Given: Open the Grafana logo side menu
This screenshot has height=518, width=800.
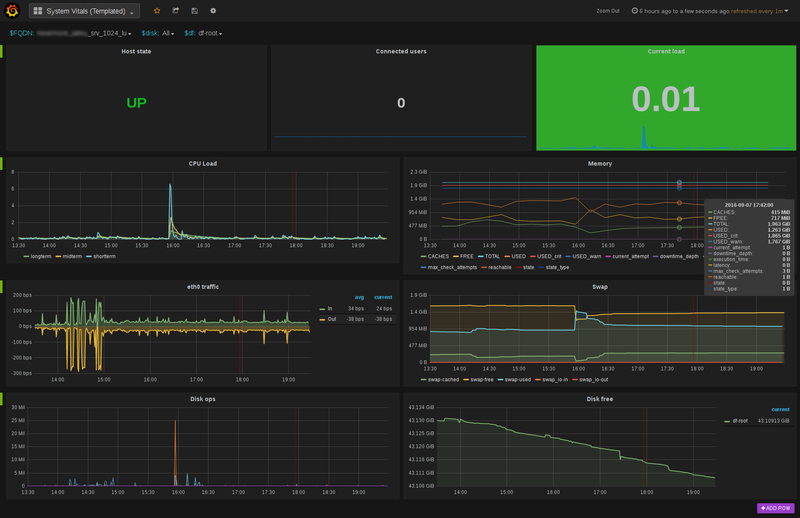Looking at the screenshot, I should coord(12,10).
